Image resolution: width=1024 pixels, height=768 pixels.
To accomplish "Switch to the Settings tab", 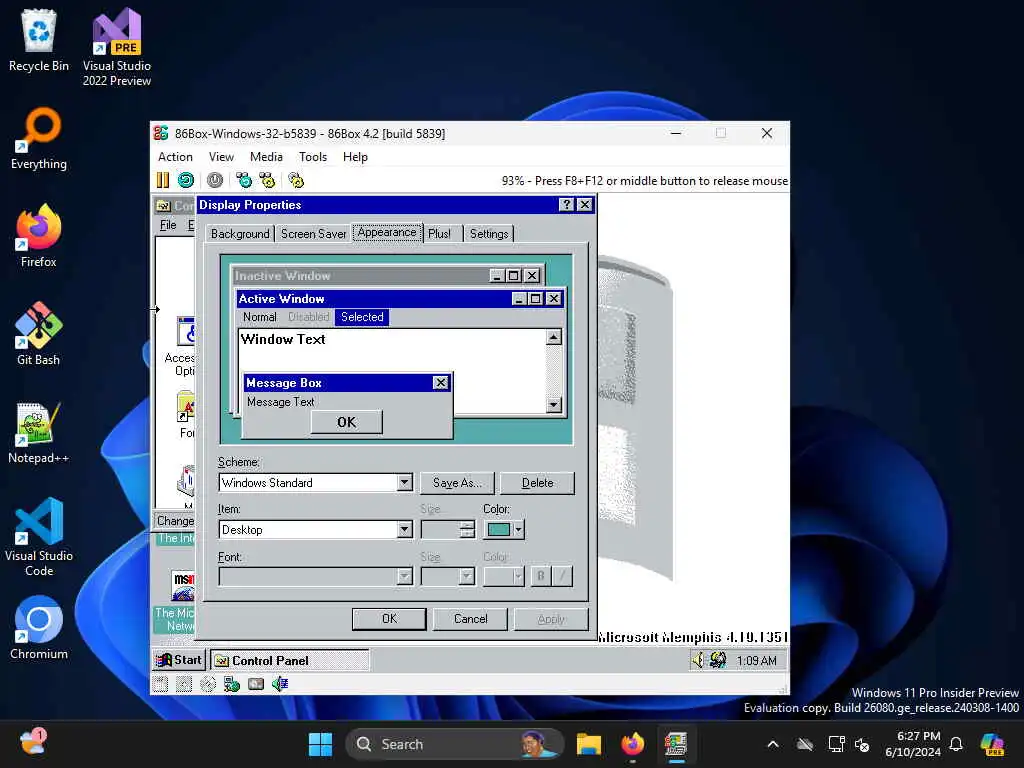I will 489,234.
